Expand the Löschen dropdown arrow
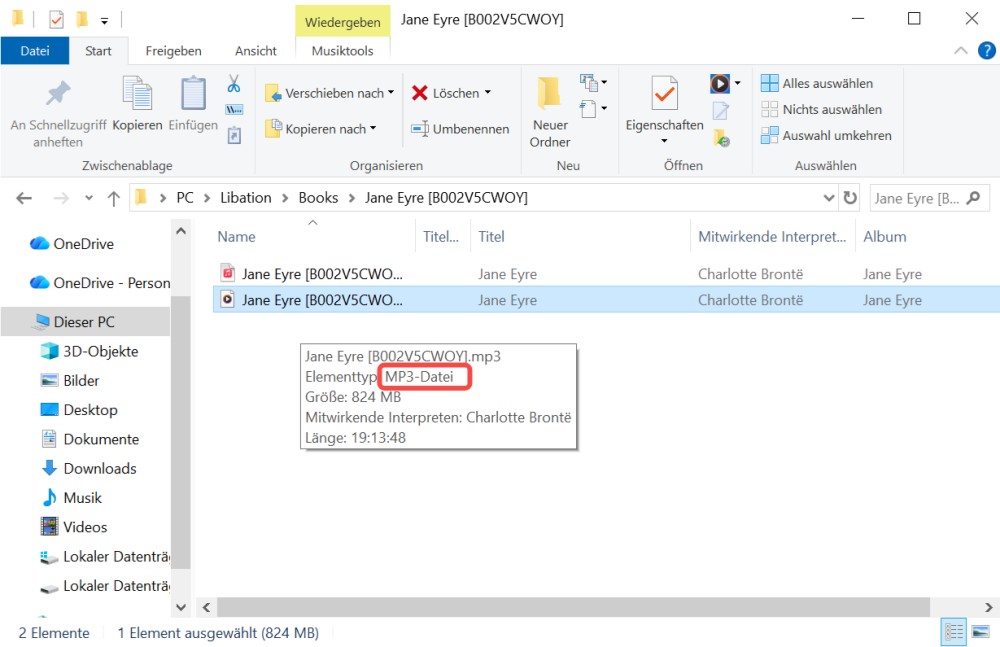This screenshot has height=647, width=1000. pyautogui.click(x=488, y=93)
